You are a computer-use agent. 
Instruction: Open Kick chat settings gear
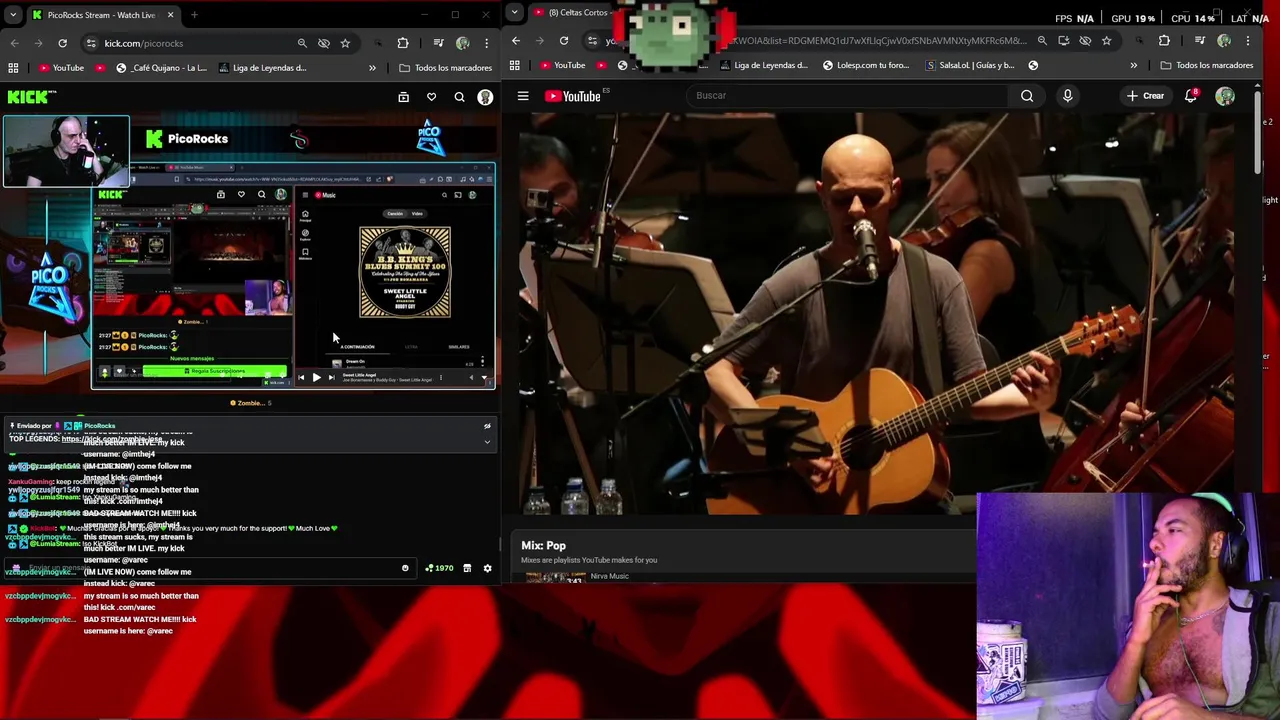coord(487,568)
